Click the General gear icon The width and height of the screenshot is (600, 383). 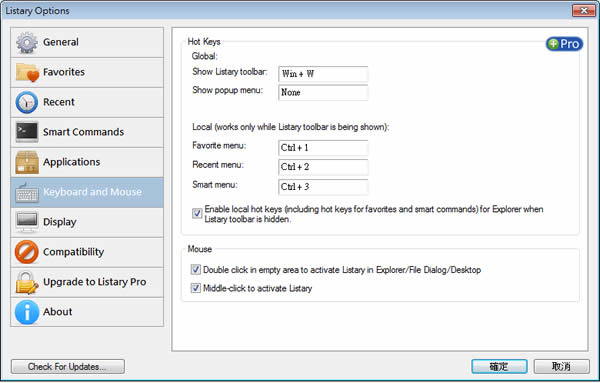[27, 42]
